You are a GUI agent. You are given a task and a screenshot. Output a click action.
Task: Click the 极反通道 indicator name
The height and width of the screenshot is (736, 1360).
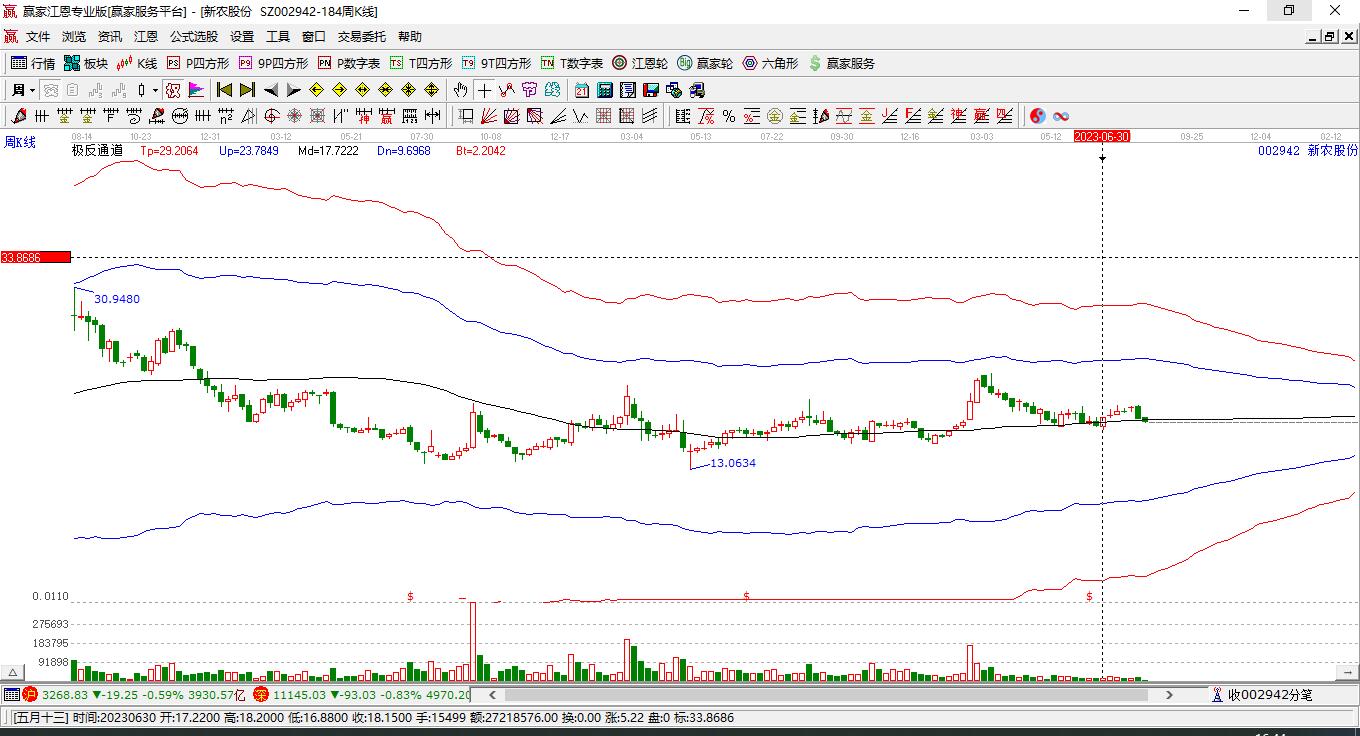tap(97, 151)
